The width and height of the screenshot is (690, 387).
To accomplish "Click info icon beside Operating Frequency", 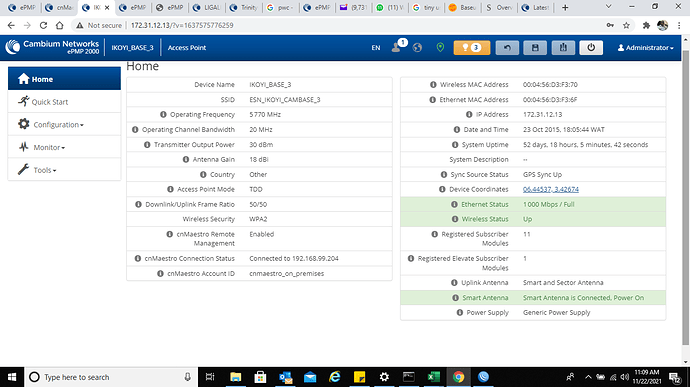I will pyautogui.click(x=163, y=114).
